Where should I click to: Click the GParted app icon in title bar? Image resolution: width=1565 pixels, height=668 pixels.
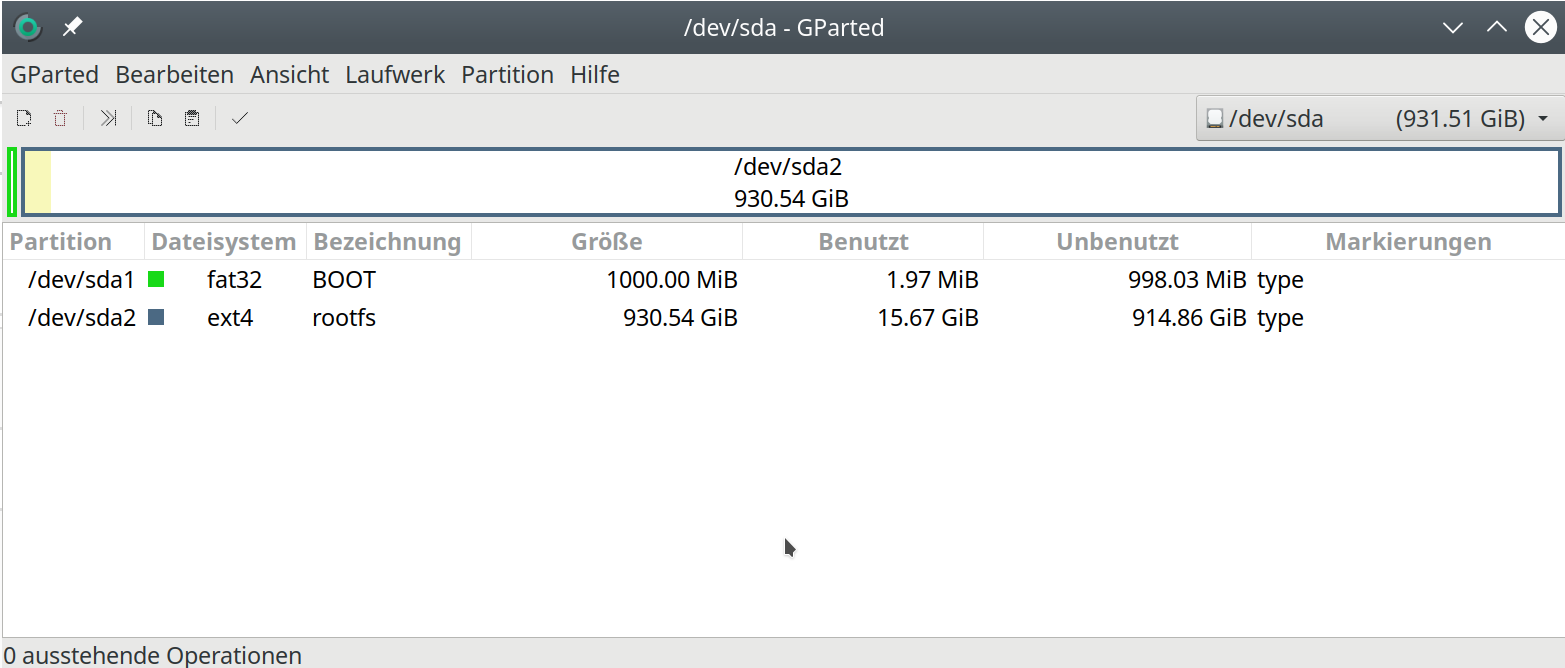(x=28, y=27)
